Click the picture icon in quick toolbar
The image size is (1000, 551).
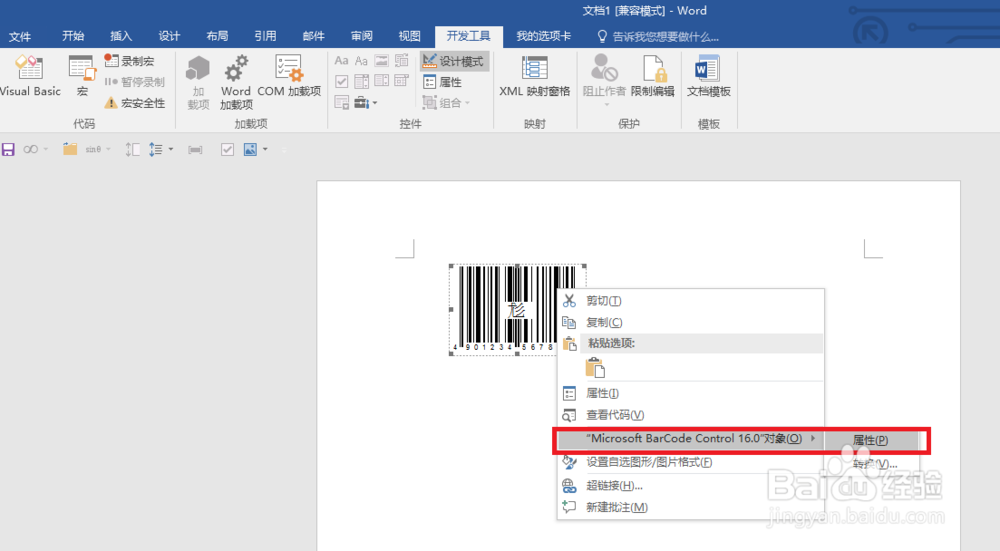coord(250,149)
